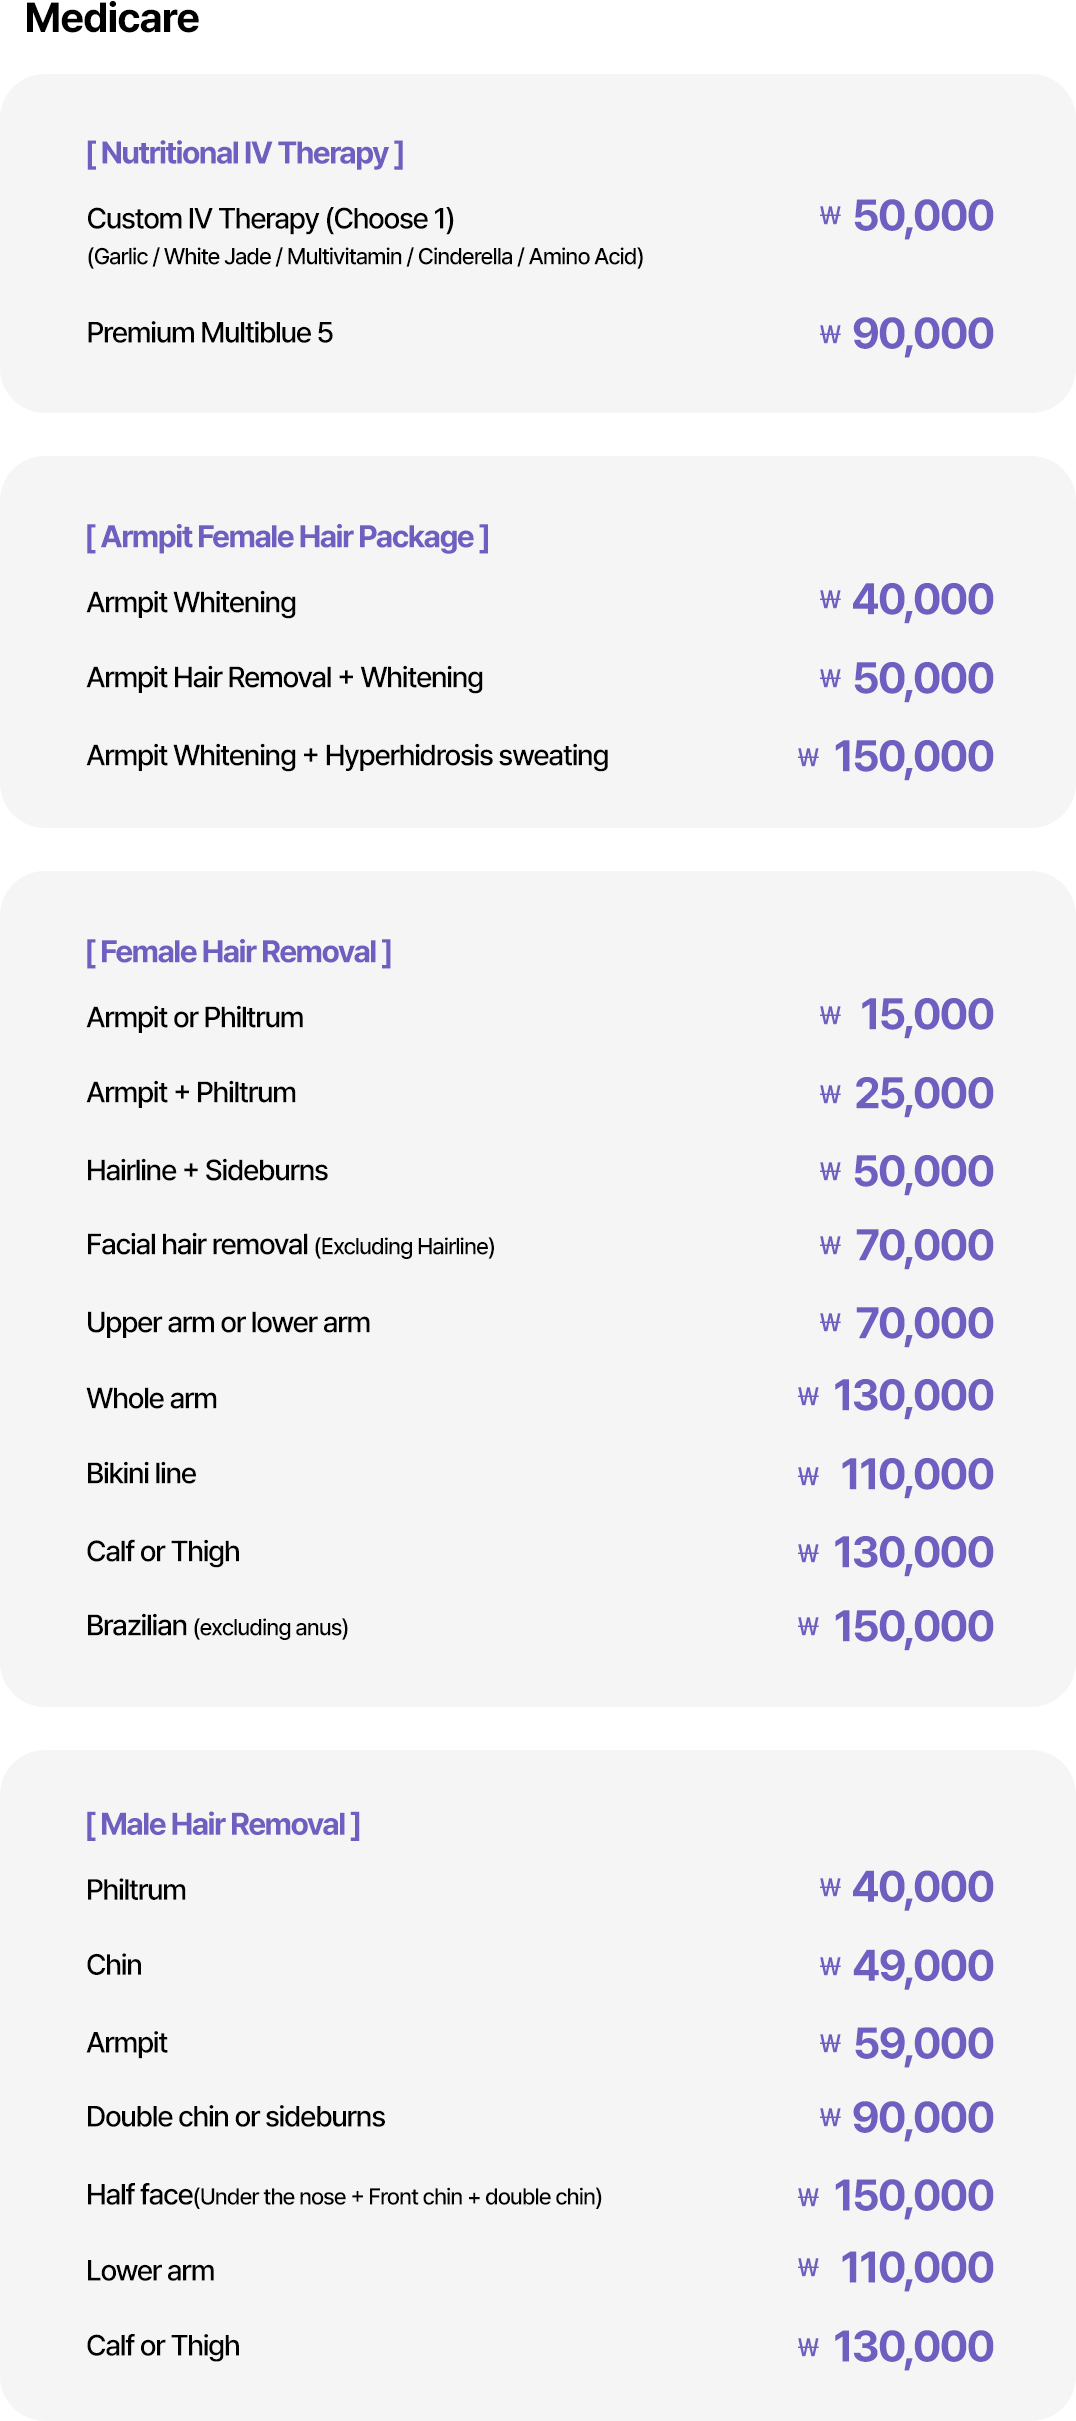The image size is (1076, 2421).
Task: Click Armpit Hair Removal + Whitening
Action: pyautogui.click(x=285, y=678)
